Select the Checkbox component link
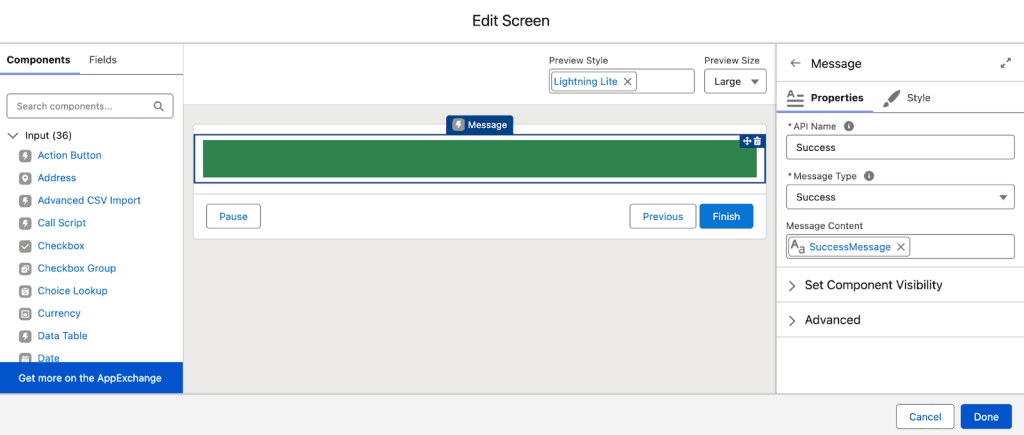 pos(61,246)
